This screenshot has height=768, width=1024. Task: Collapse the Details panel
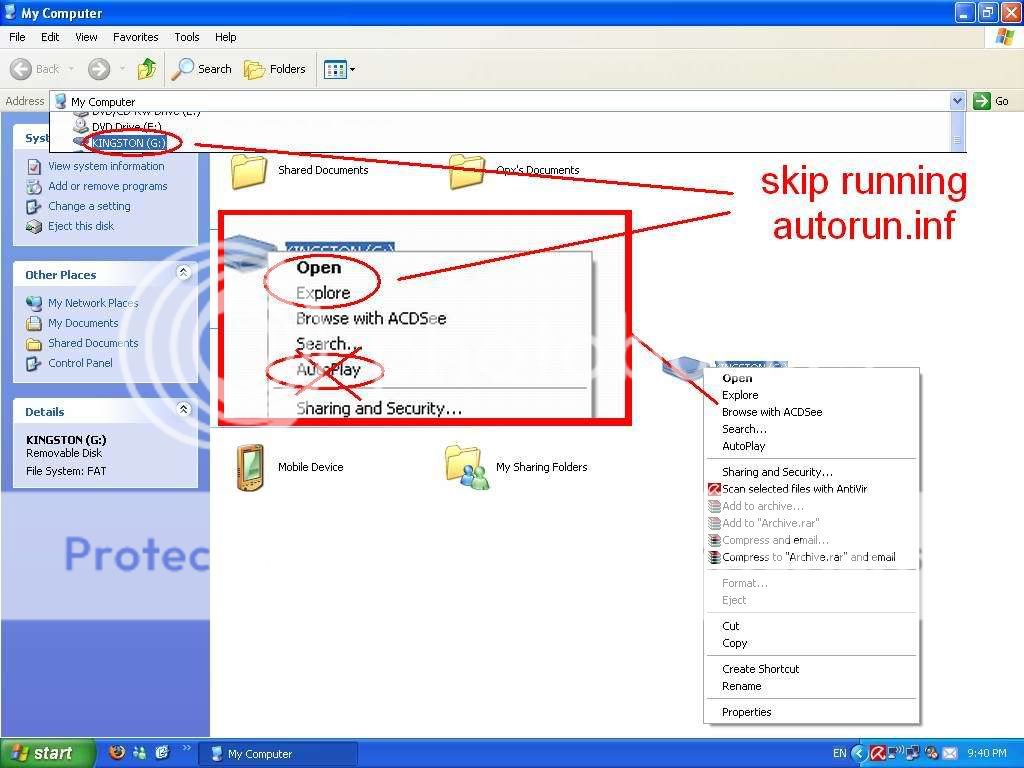(x=183, y=410)
